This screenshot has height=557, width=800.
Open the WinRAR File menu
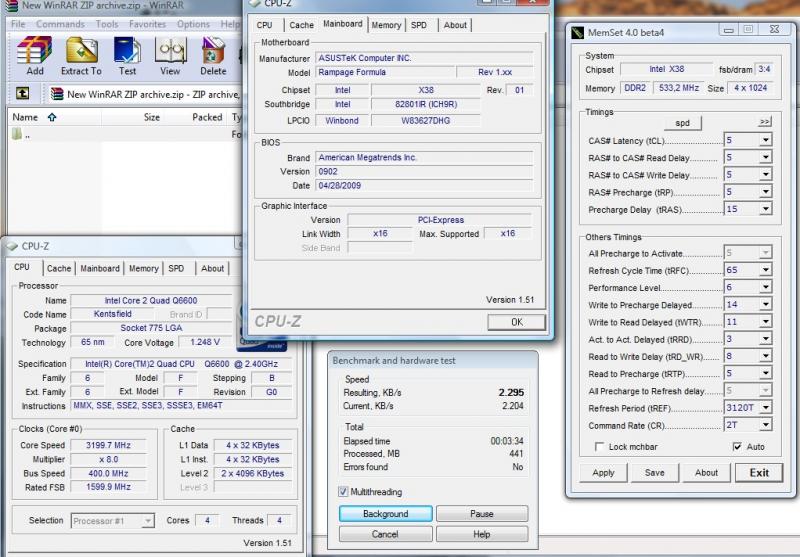pyautogui.click(x=18, y=24)
